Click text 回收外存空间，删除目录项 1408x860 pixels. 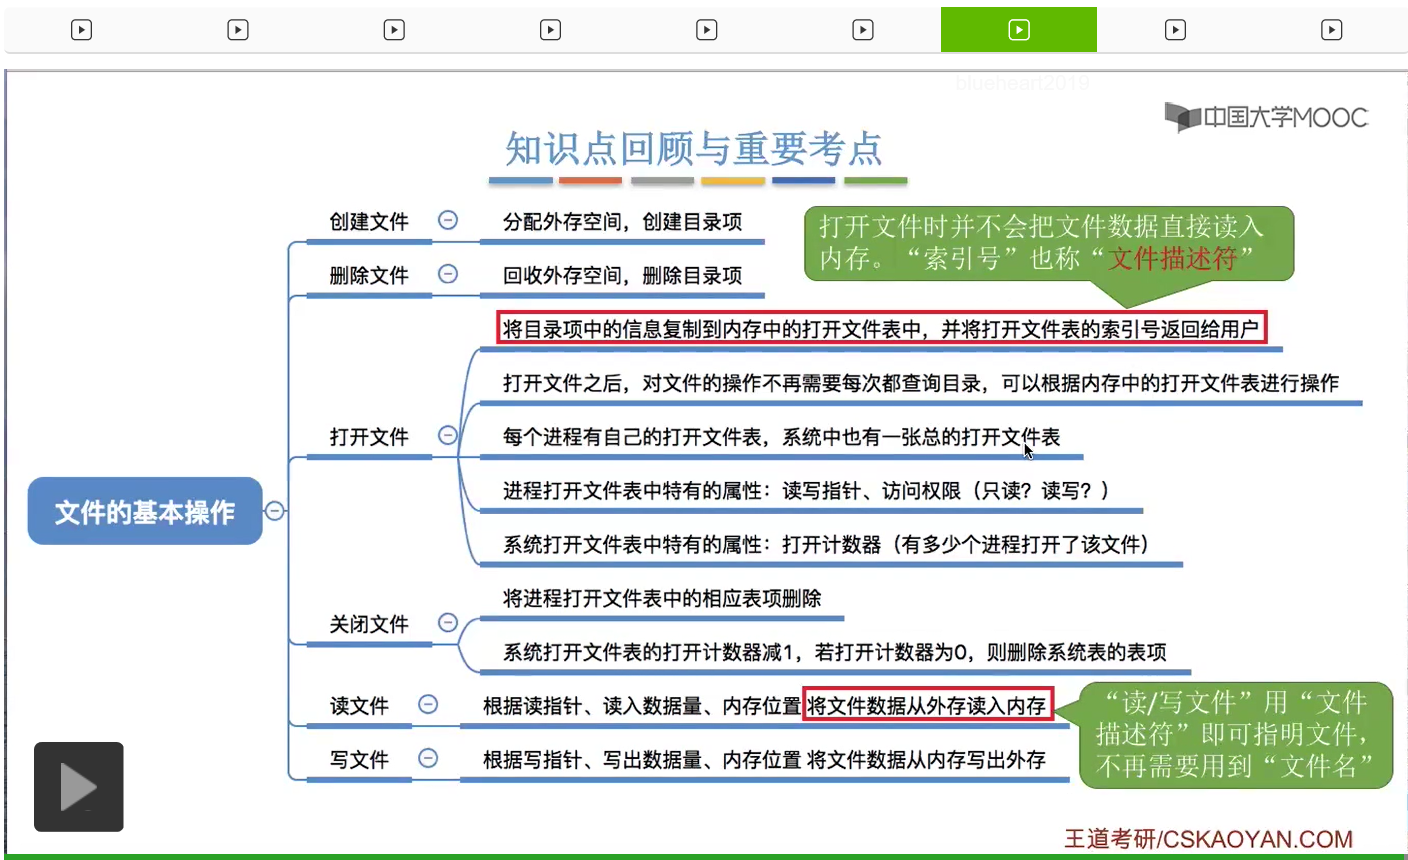[622, 276]
